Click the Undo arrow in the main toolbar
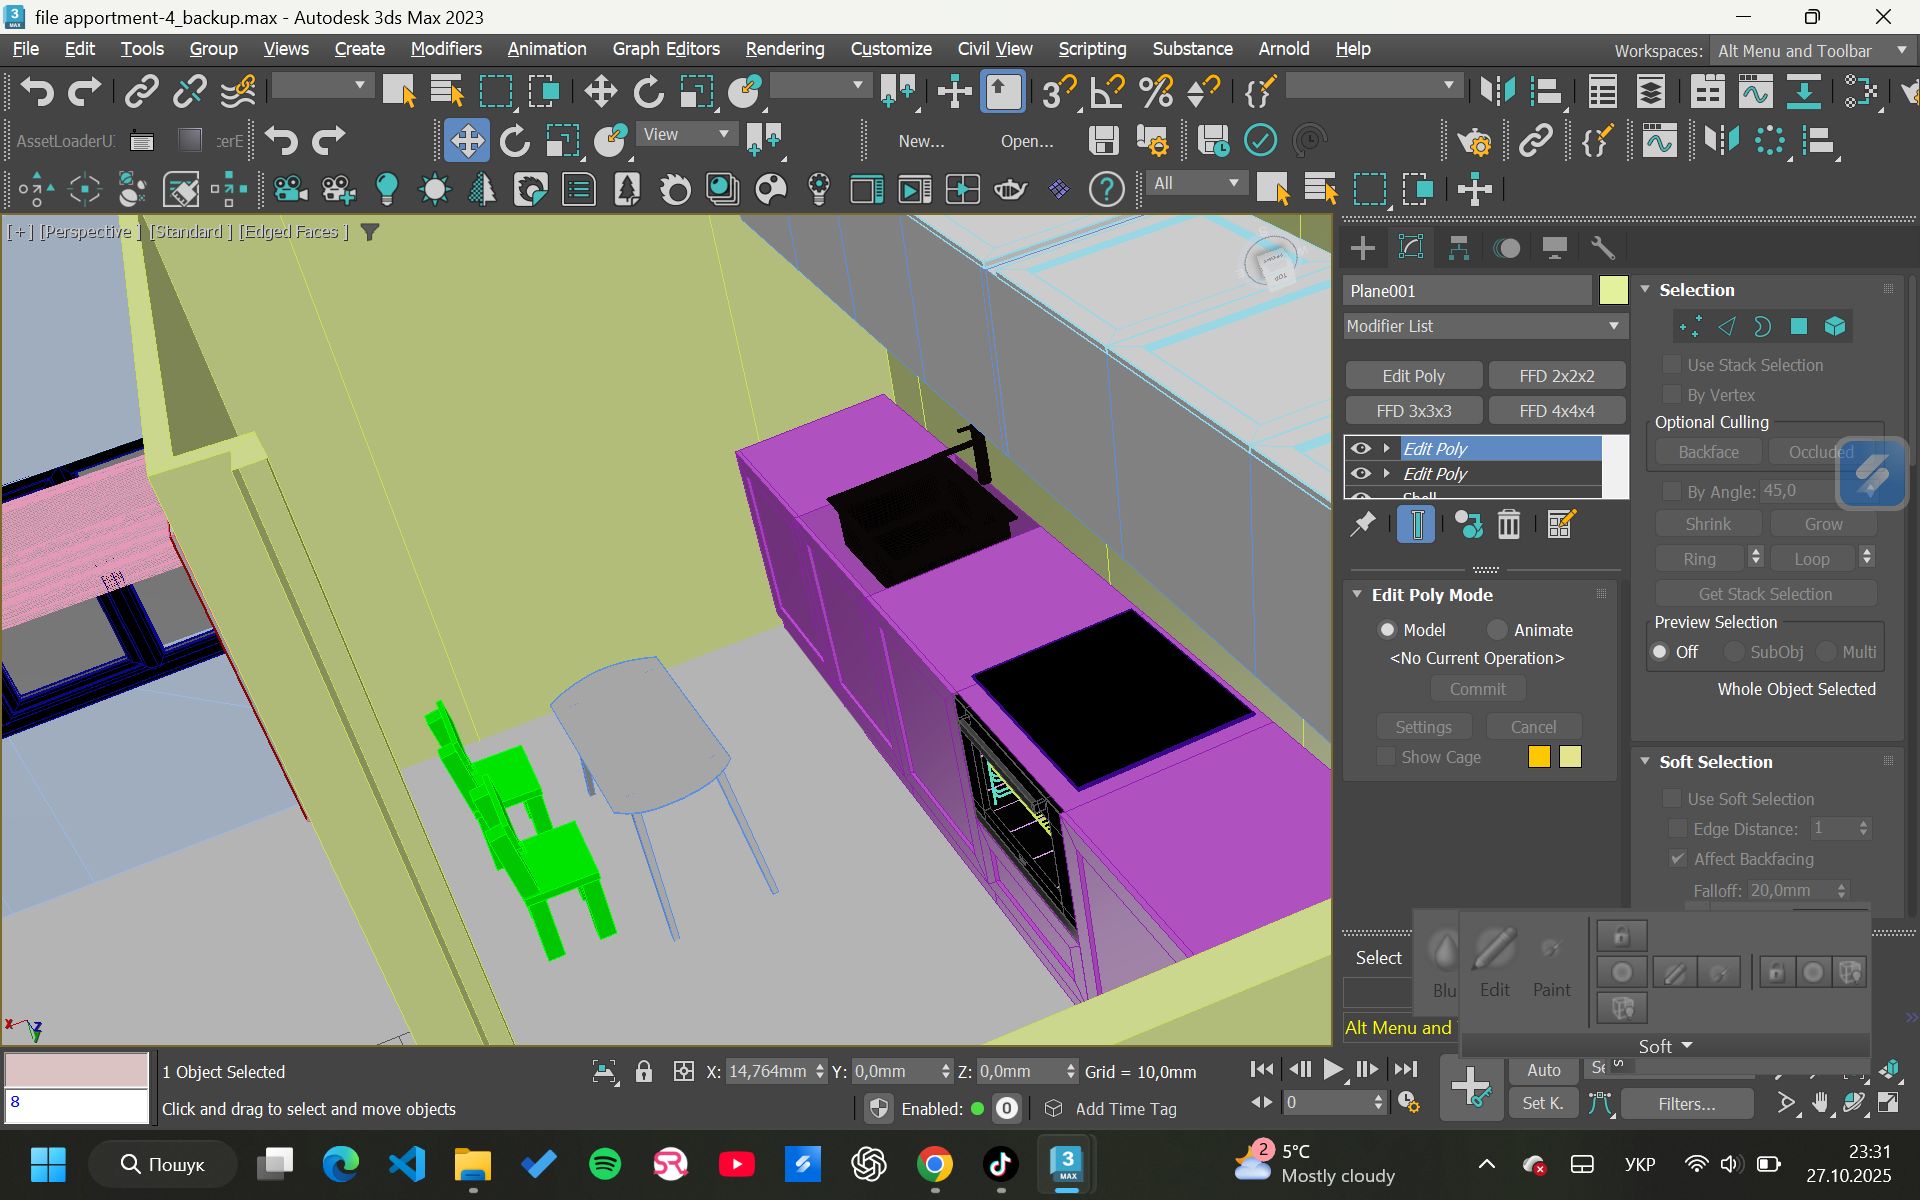 (x=36, y=91)
